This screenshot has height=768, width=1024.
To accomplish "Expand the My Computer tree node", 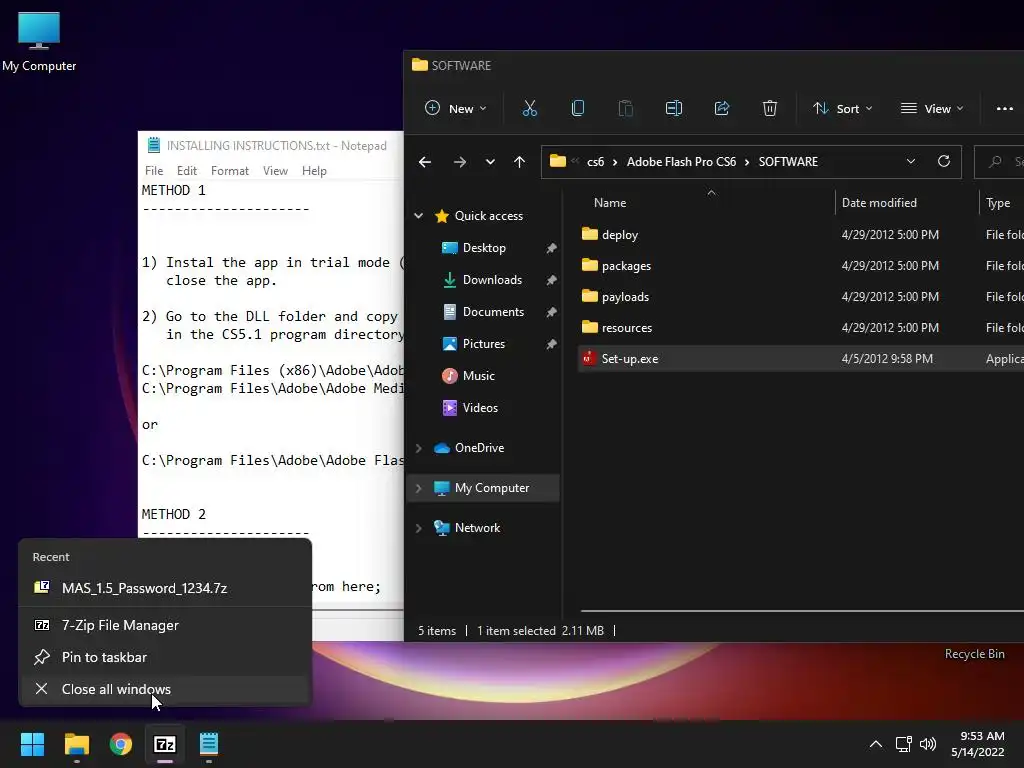I will click(419, 488).
